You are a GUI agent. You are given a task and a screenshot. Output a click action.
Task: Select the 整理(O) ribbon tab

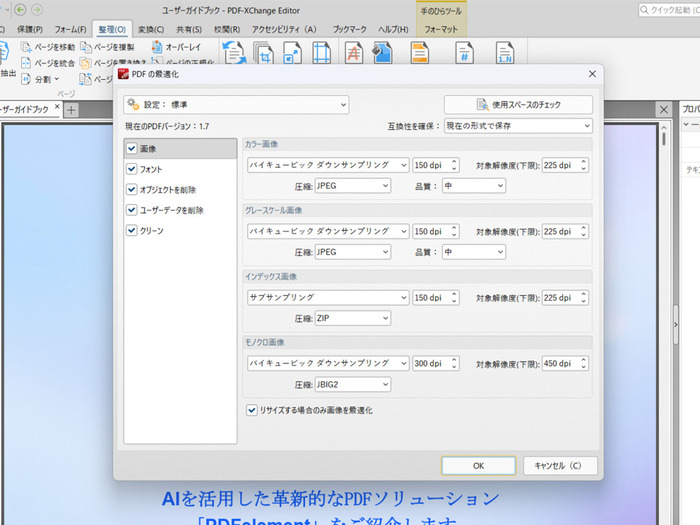tap(112, 29)
